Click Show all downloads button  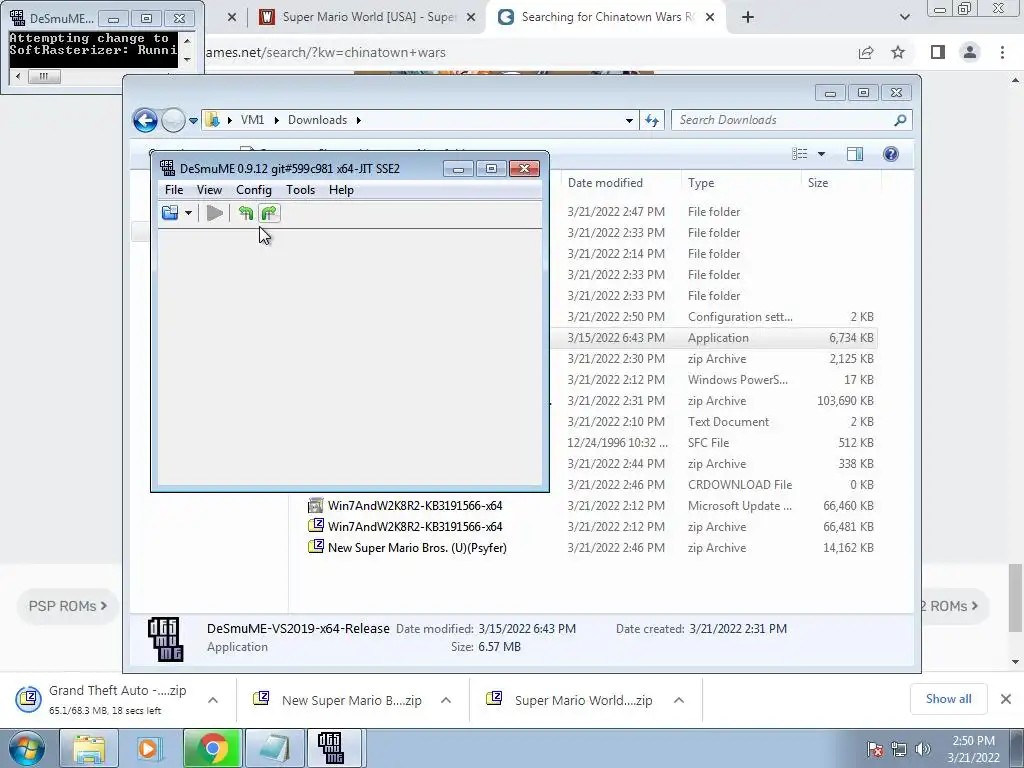(x=948, y=699)
